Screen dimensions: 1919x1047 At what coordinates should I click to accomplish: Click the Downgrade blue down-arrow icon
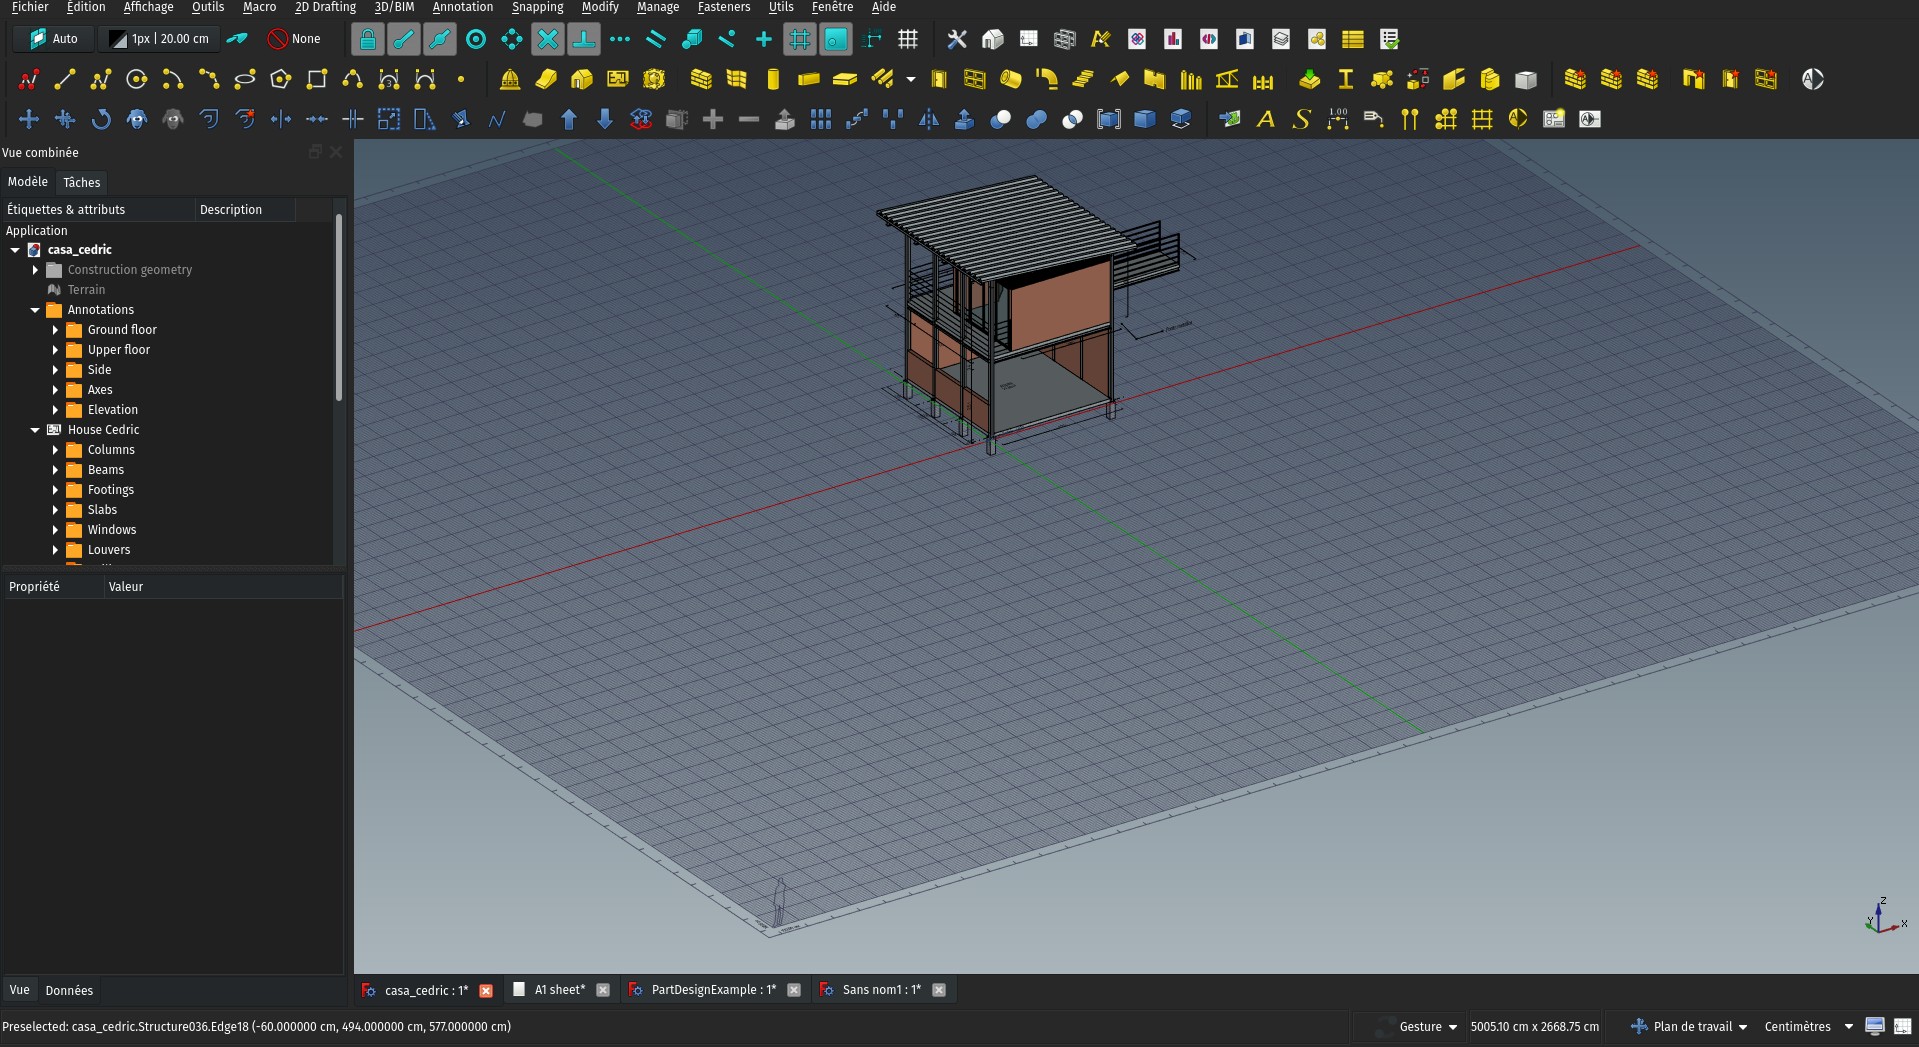click(x=605, y=119)
